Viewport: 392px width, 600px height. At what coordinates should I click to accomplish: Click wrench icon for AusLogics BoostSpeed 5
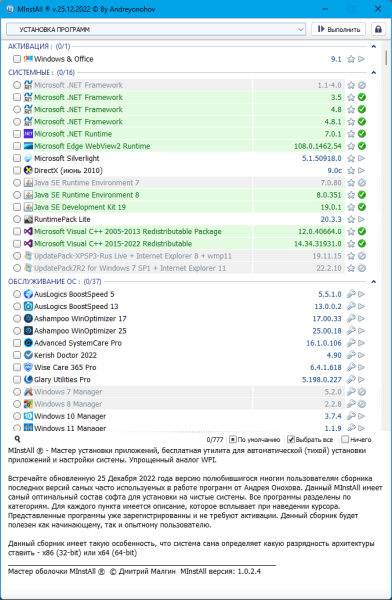tap(351, 294)
